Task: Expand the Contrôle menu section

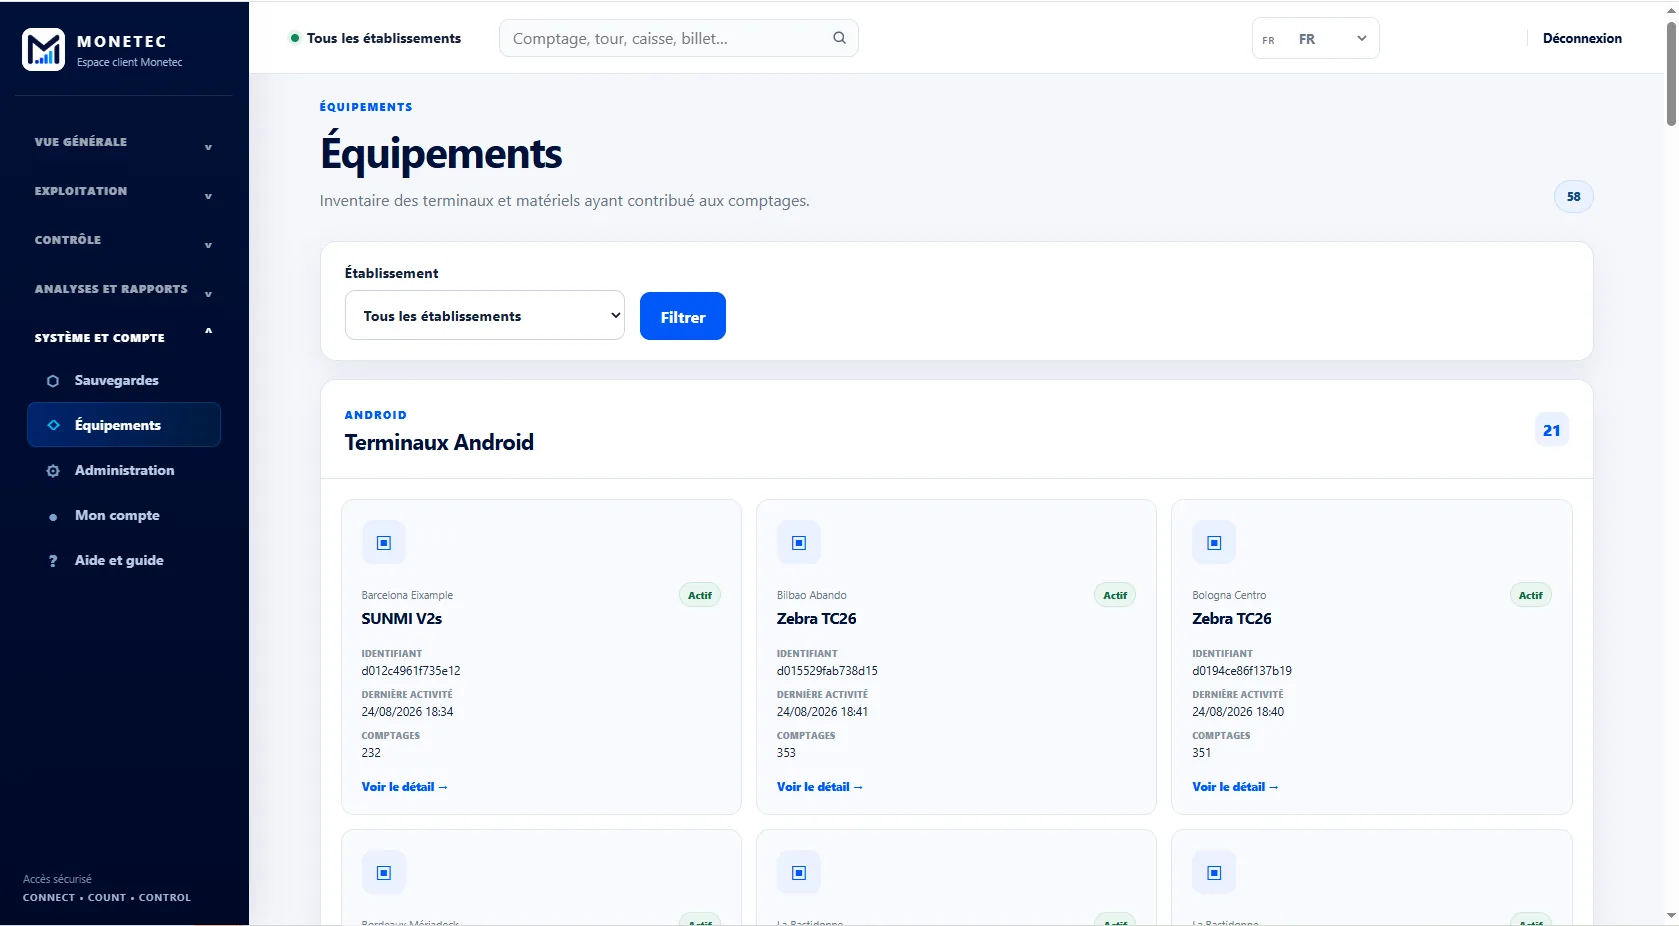Action: pos(124,240)
